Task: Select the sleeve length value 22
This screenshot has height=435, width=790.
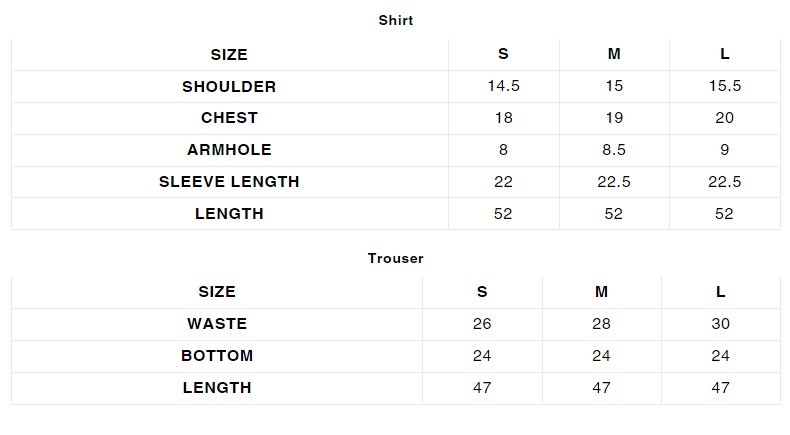Action: (503, 182)
